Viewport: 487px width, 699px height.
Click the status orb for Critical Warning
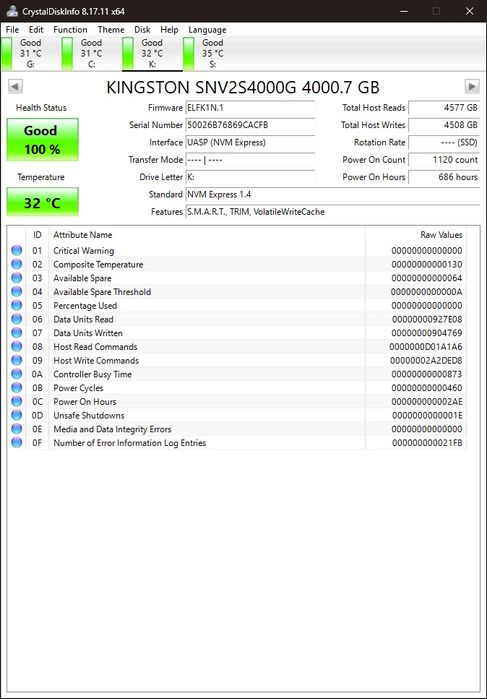17,250
